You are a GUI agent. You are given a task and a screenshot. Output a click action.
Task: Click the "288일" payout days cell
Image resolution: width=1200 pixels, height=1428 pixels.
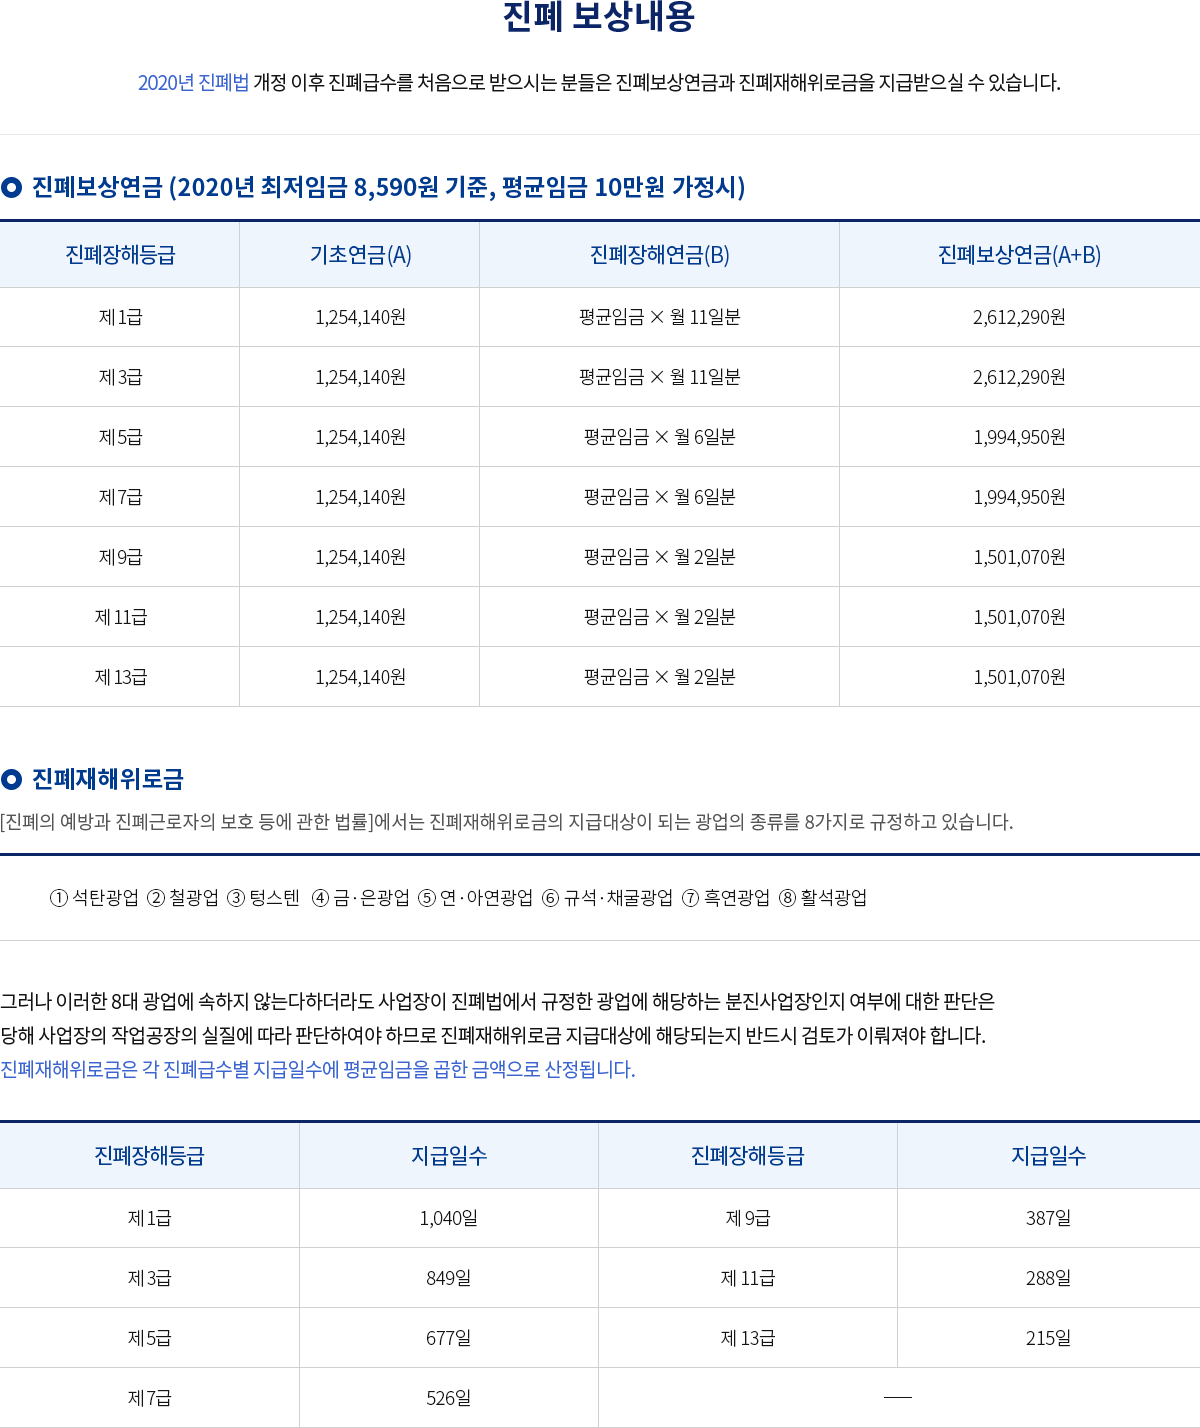pos(1048,1278)
